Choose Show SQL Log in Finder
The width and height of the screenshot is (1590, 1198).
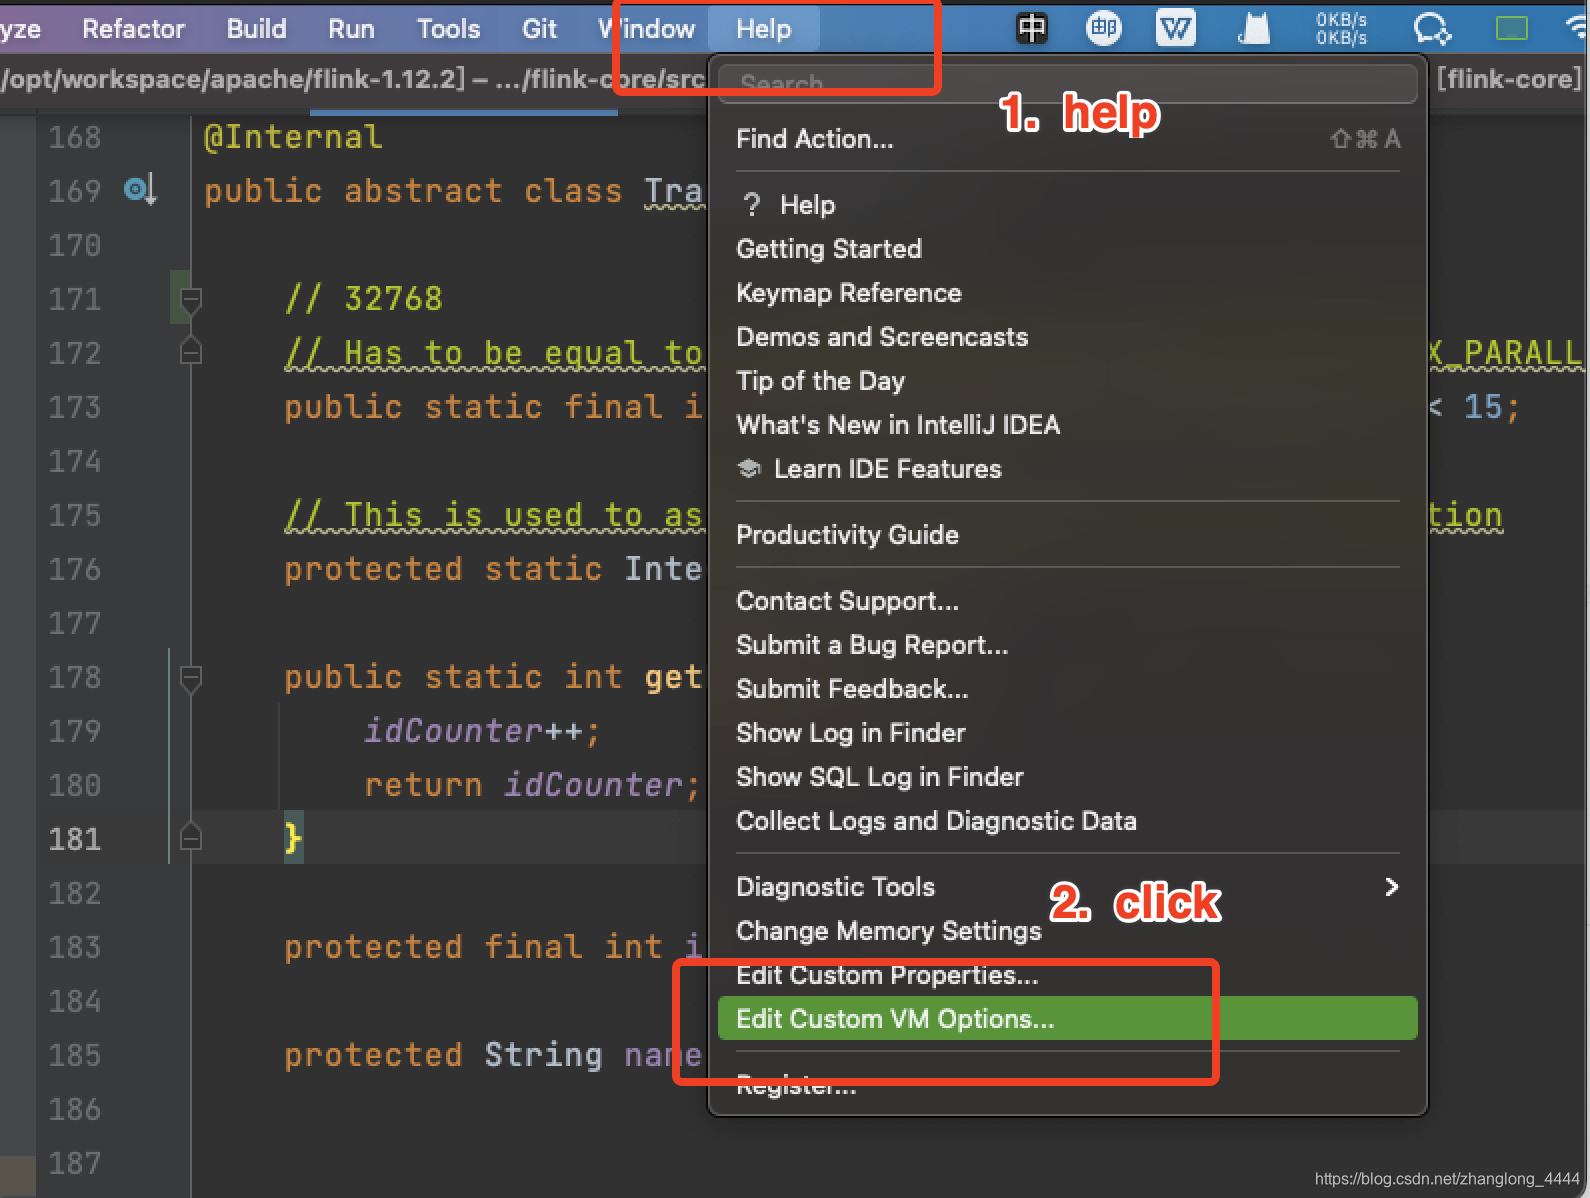coord(1067,777)
